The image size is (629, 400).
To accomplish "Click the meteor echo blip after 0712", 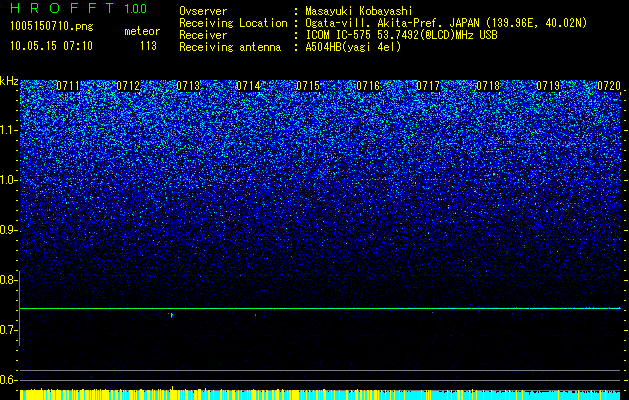I will point(171,315).
